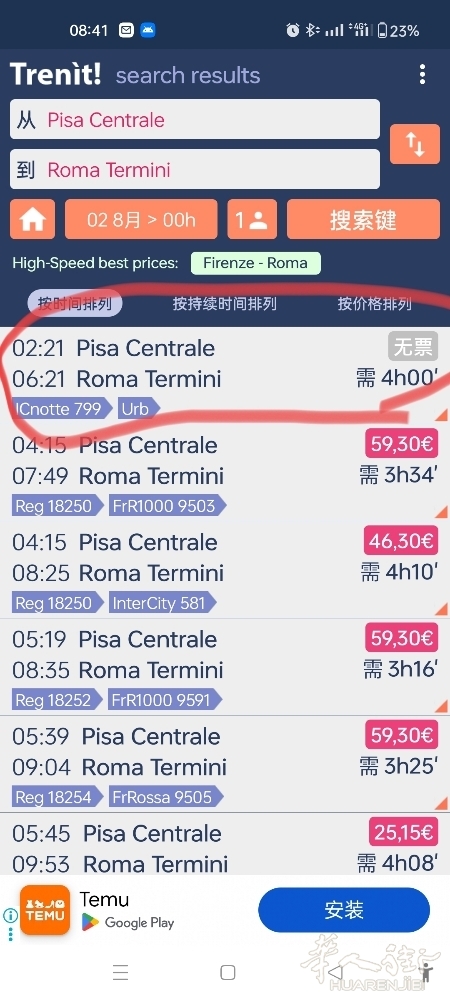Open the ad info icon
This screenshot has height=1000, width=450.
(x=10, y=916)
